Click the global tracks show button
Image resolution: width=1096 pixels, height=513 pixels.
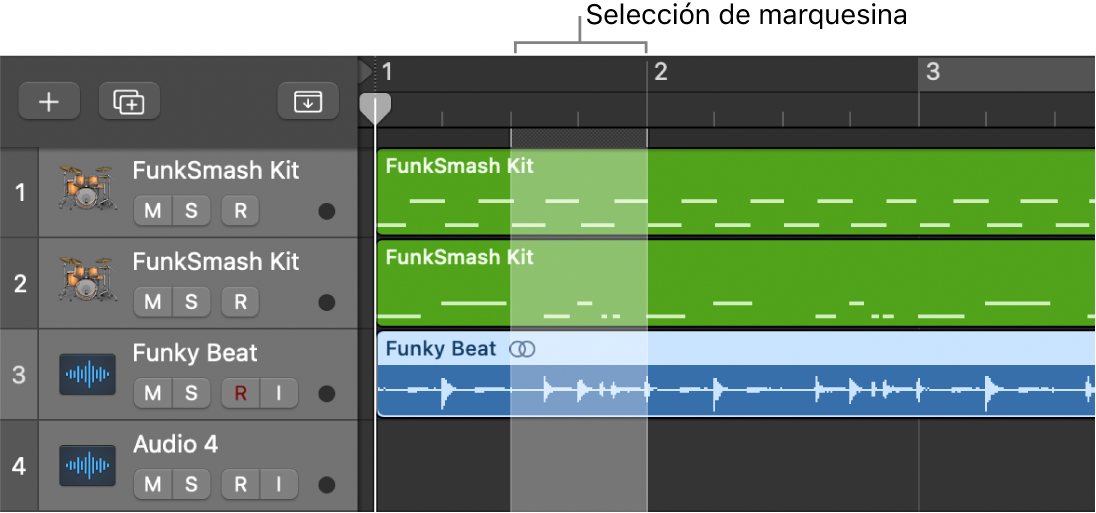coord(307,102)
